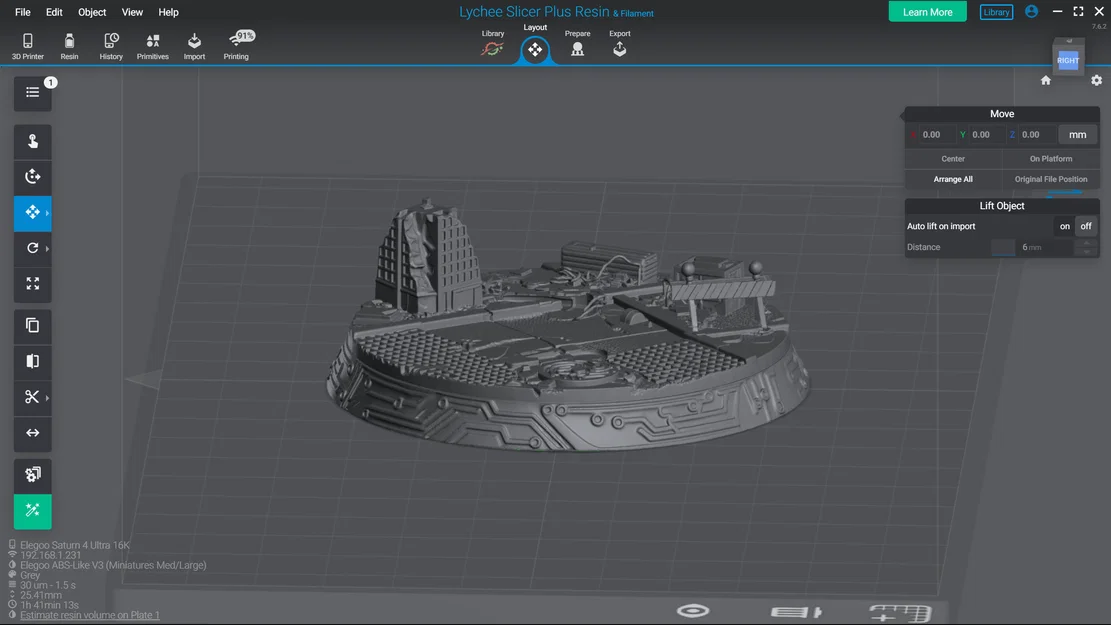Open the File menu

[x=23, y=12]
